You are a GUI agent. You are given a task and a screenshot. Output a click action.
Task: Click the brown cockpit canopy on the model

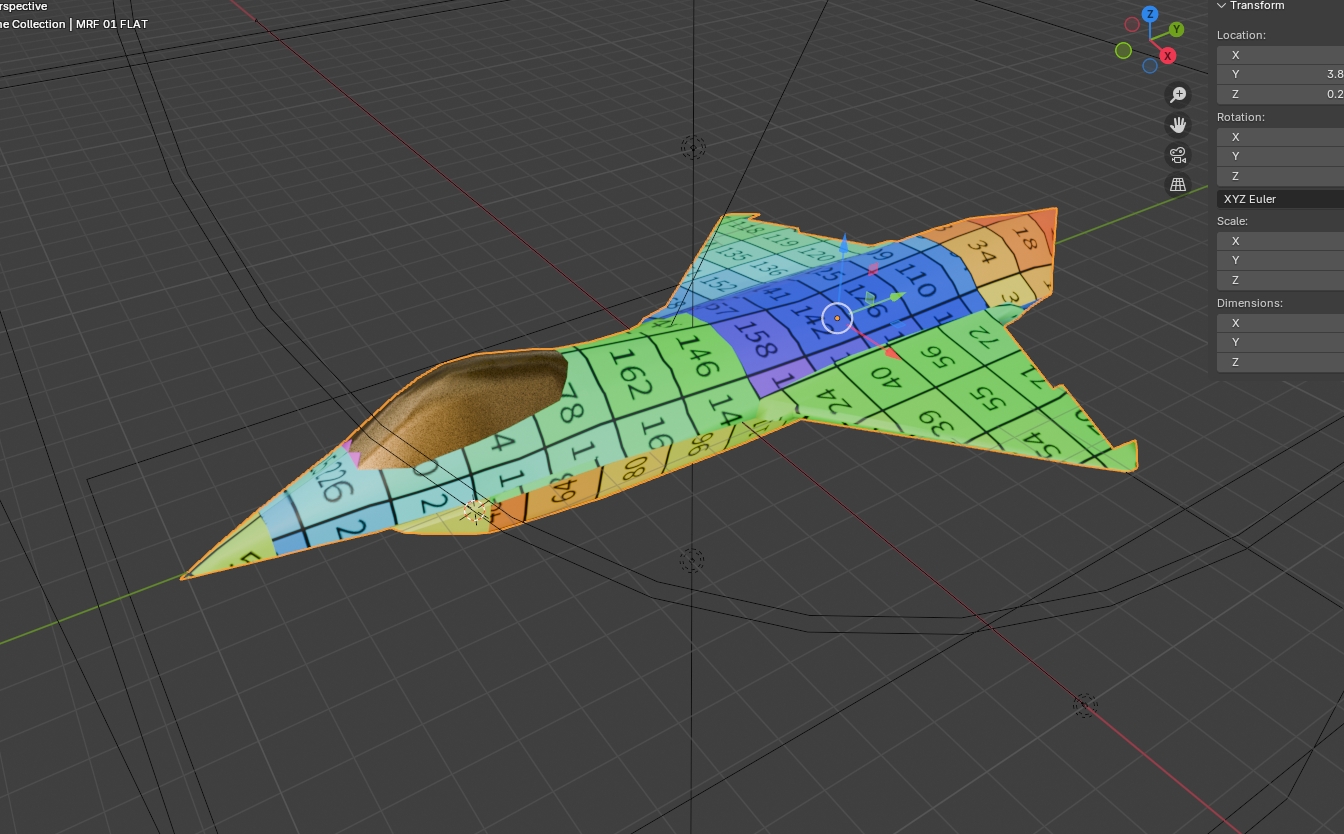460,408
